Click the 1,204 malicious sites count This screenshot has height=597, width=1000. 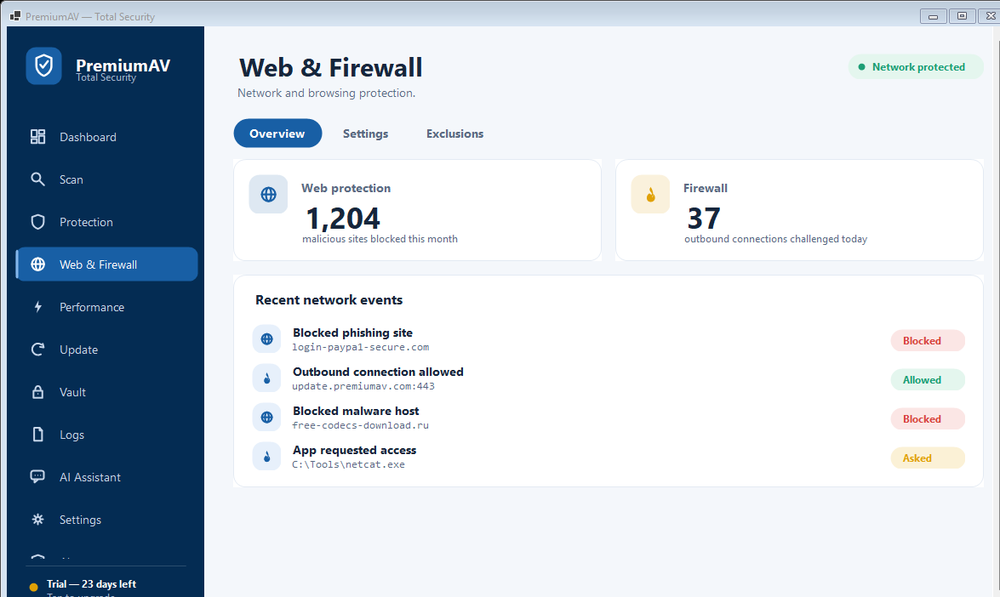(343, 218)
